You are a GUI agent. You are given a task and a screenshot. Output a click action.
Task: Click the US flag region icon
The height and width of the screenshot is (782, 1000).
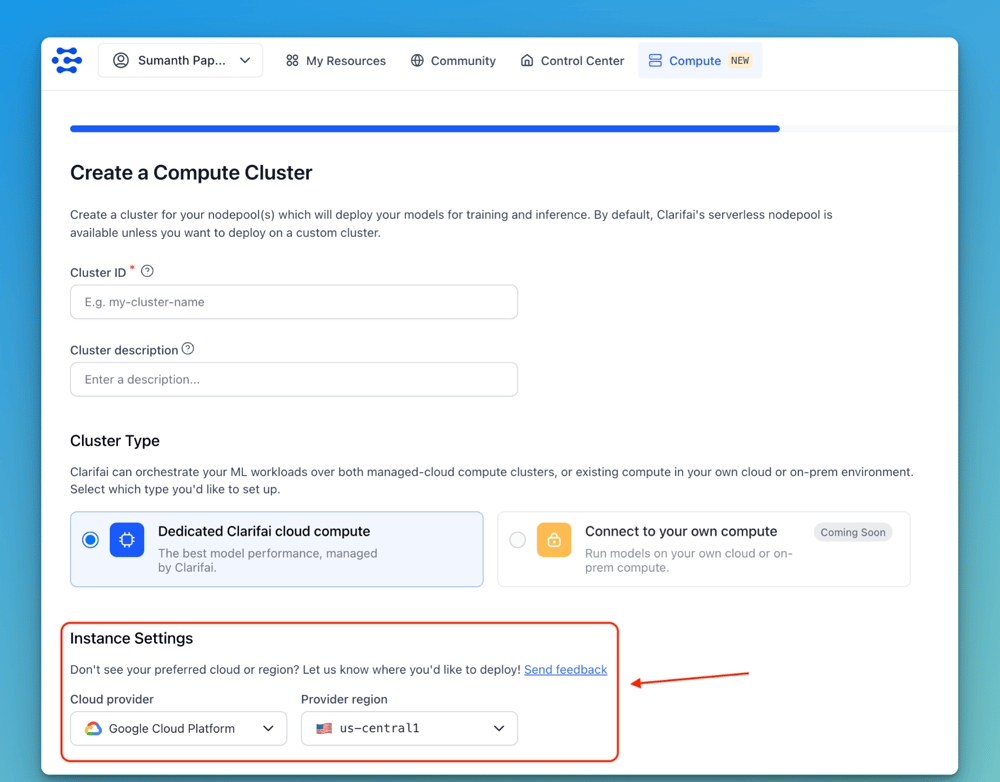pos(324,729)
